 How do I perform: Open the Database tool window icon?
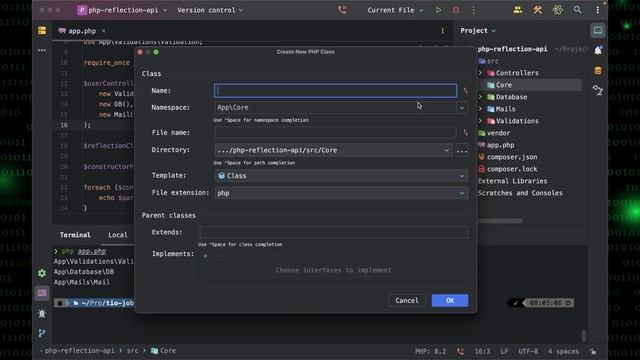pyautogui.click(x=598, y=70)
